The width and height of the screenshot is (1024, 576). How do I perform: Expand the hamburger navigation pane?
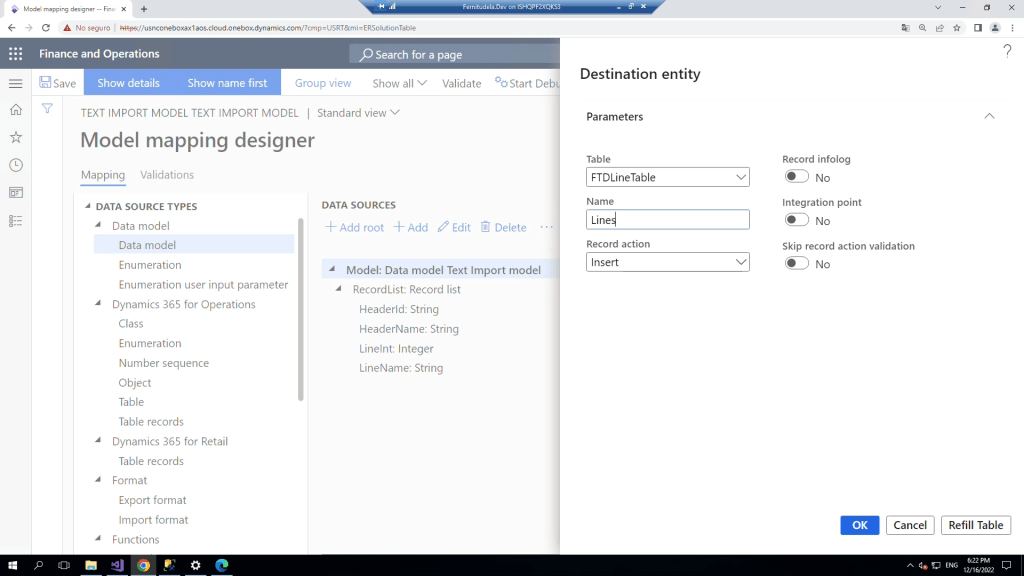pyautogui.click(x=15, y=84)
